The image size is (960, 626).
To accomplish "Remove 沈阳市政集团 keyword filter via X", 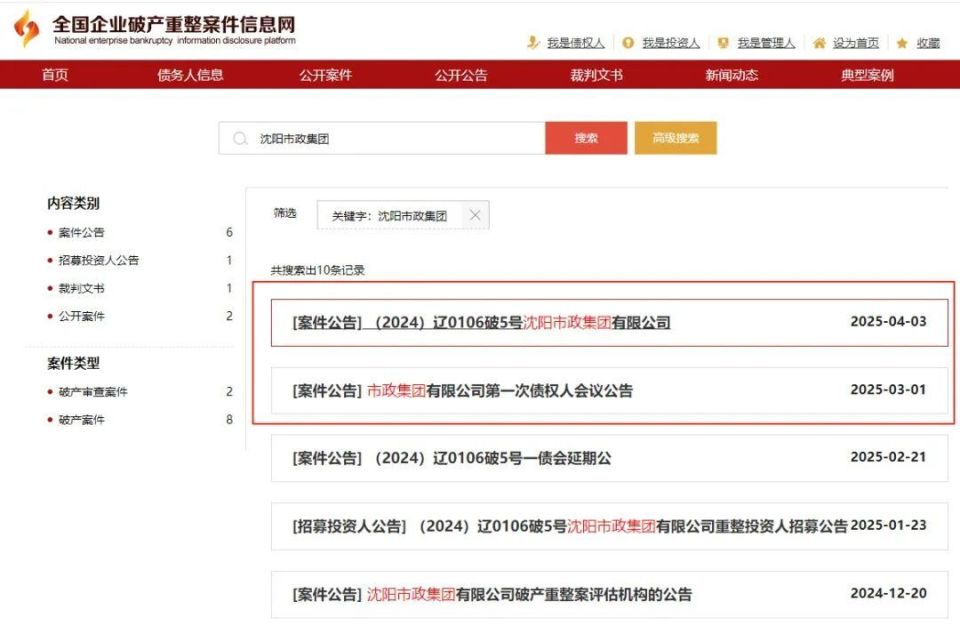I will (x=475, y=214).
